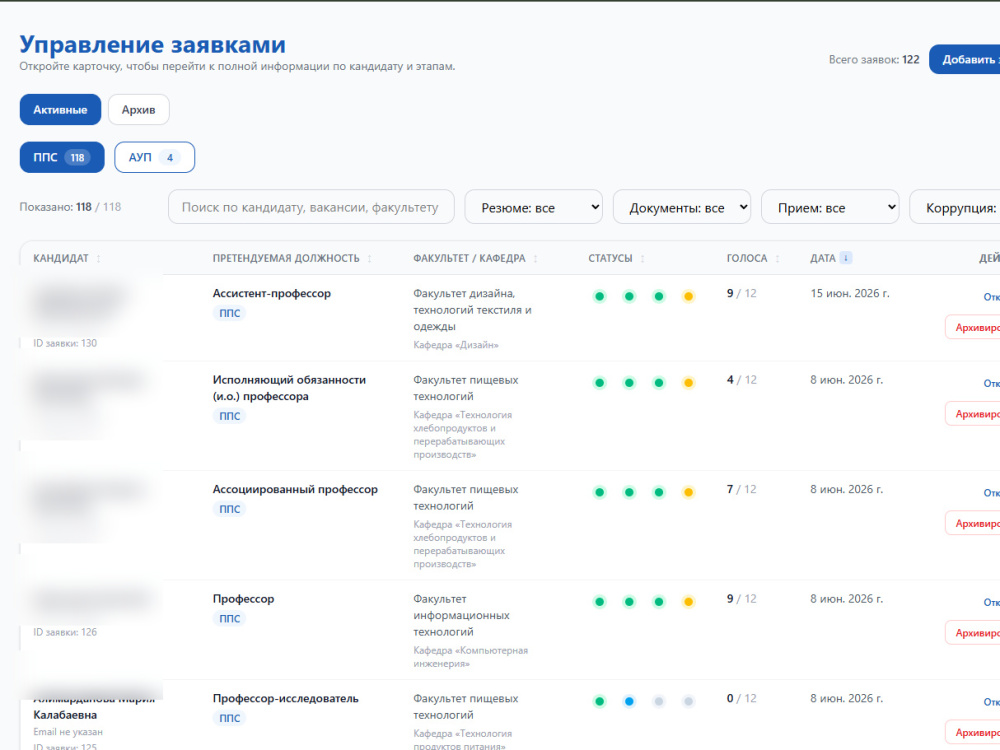This screenshot has height=750, width=1000.
Task: Click first green dot in Исполняющий обязанности профессора row
Action: pyautogui.click(x=599, y=383)
